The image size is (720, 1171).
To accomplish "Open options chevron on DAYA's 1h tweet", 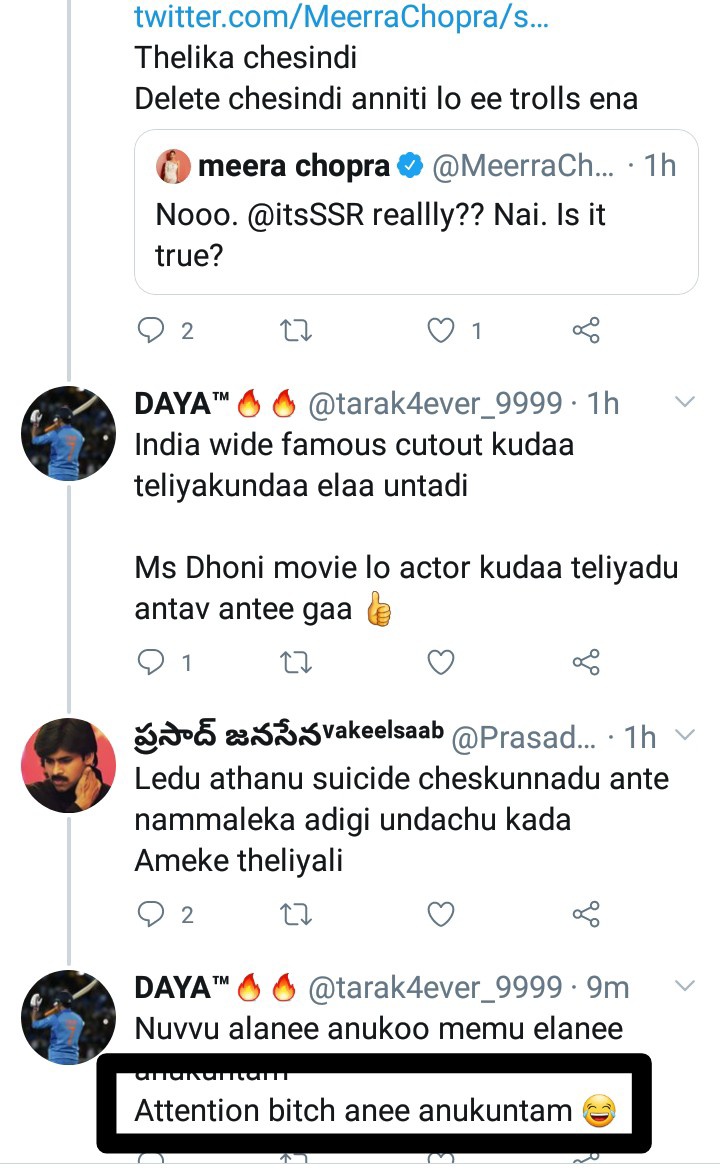I will pos(685,402).
